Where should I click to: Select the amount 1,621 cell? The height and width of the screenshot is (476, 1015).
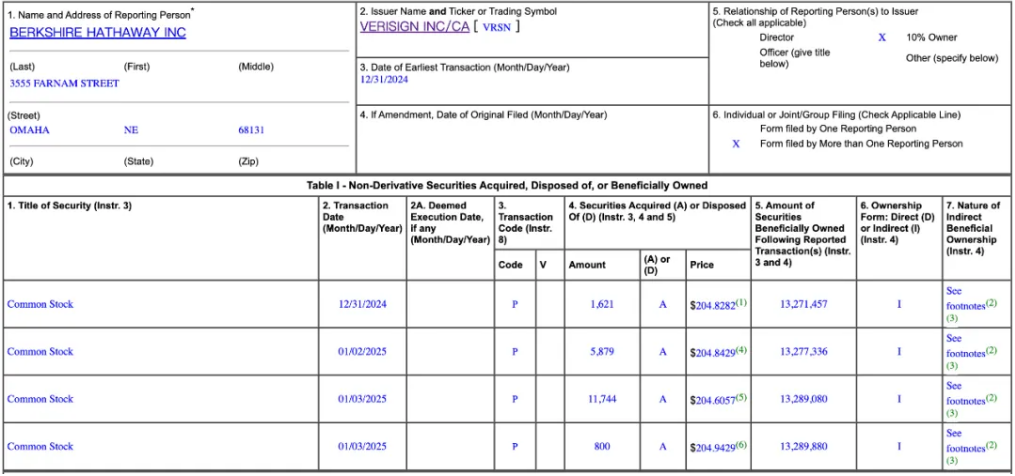(602, 304)
